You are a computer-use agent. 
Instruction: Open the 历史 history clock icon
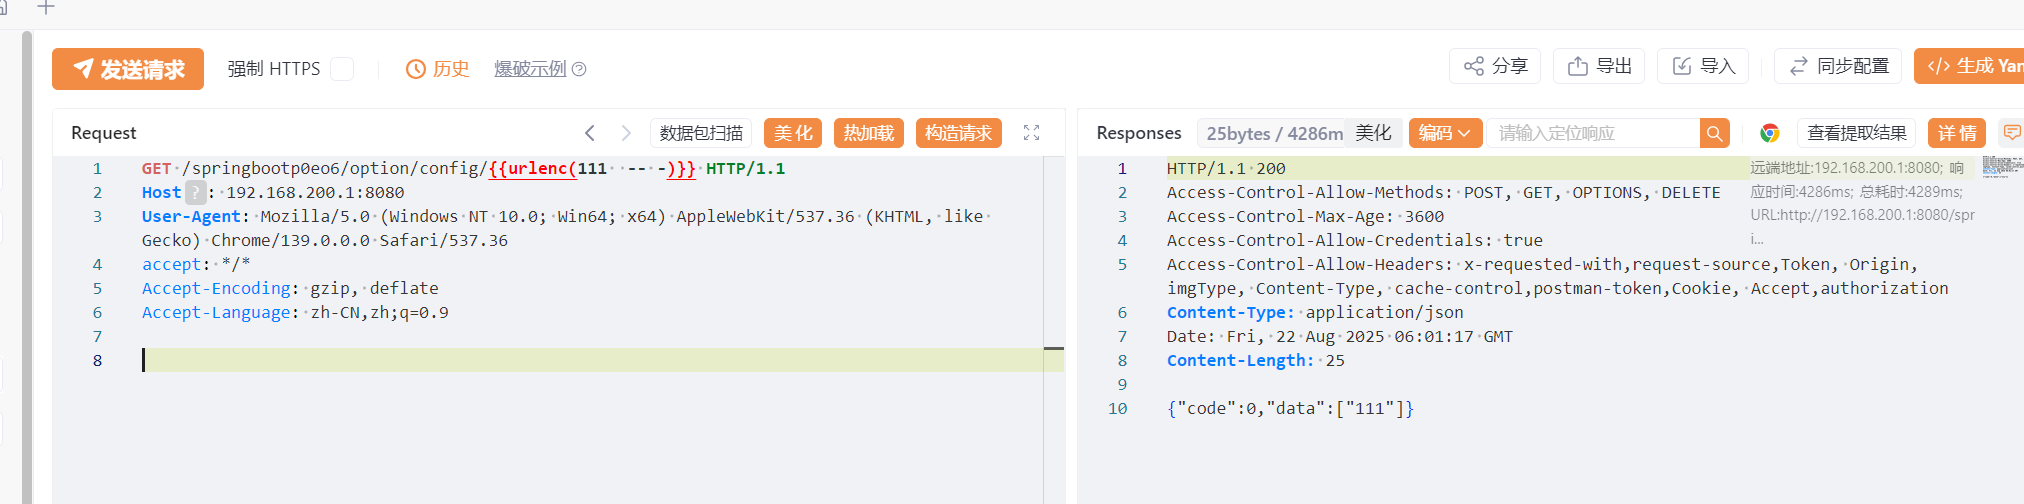[416, 69]
